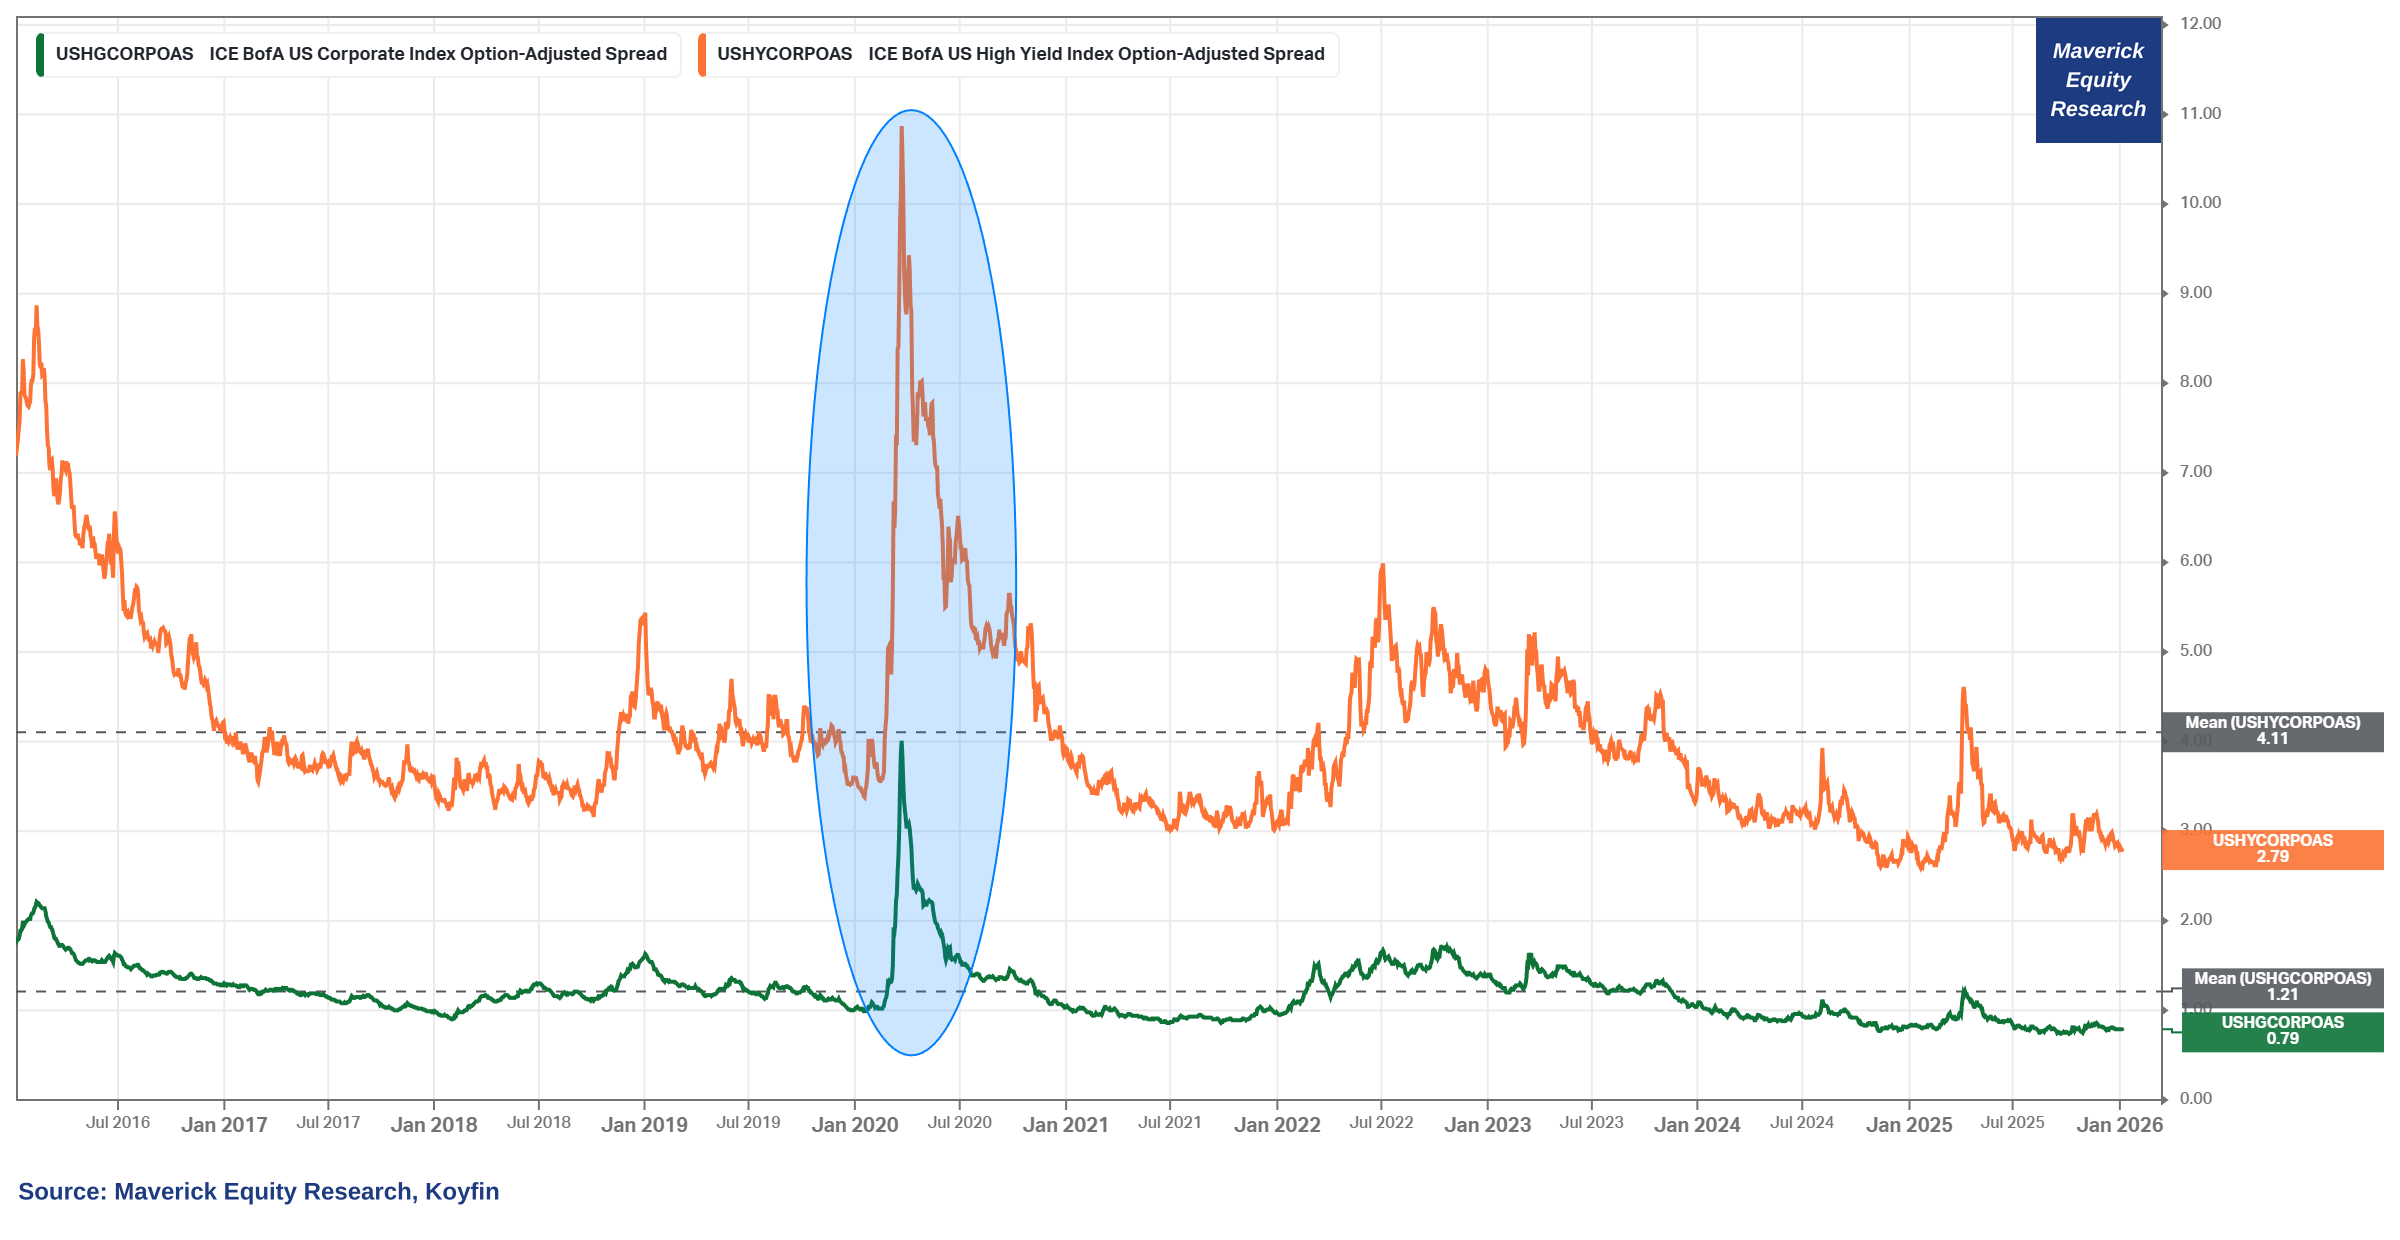Click the Mean (USHGCORPOAS) 1.21 label
This screenshot has width=2400, height=1240.
tap(2282, 987)
